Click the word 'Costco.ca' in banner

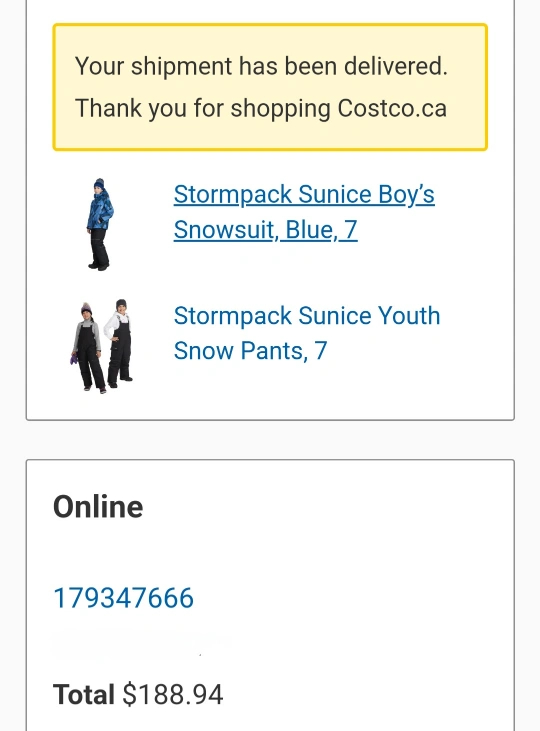(x=392, y=108)
